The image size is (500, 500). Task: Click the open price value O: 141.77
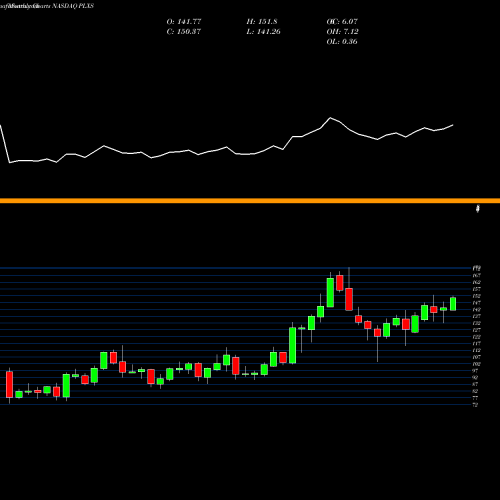pos(184,22)
